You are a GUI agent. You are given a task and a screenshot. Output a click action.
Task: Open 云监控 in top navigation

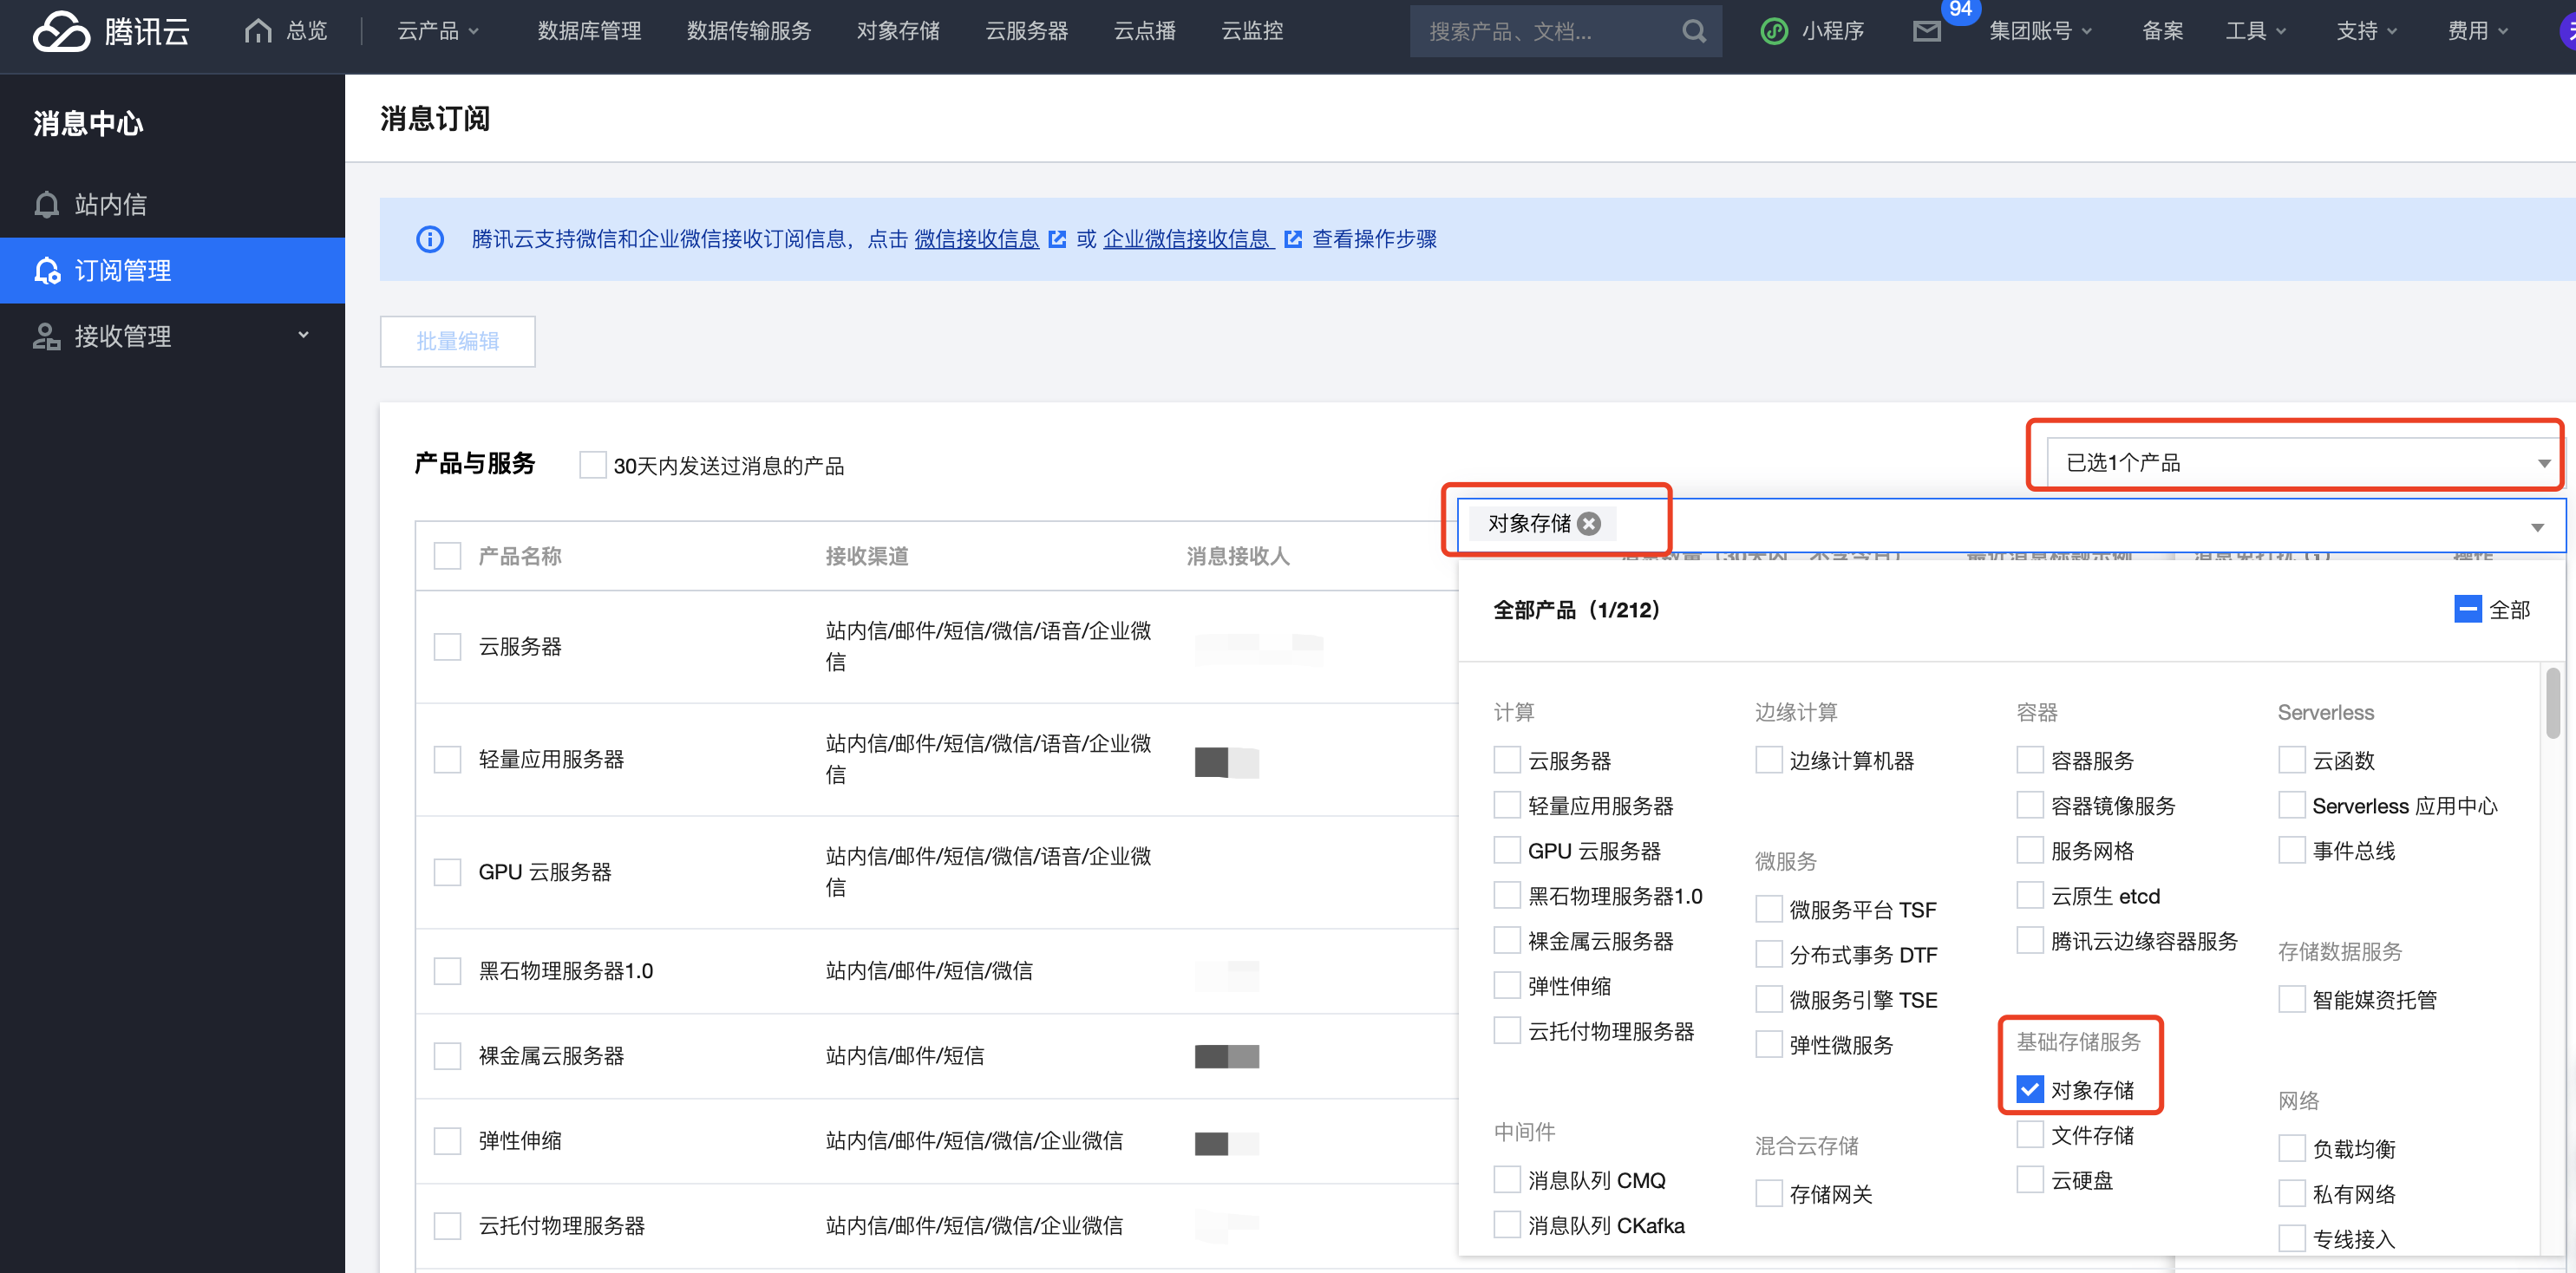(x=1252, y=31)
